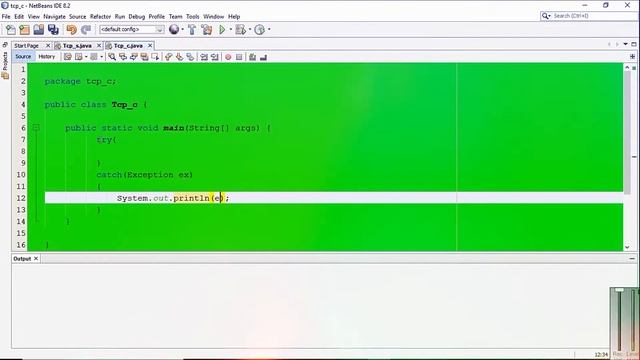Viewport: 640px width, 360px height.
Task: Click the search magnifier icon in search box
Action: [x=545, y=16]
